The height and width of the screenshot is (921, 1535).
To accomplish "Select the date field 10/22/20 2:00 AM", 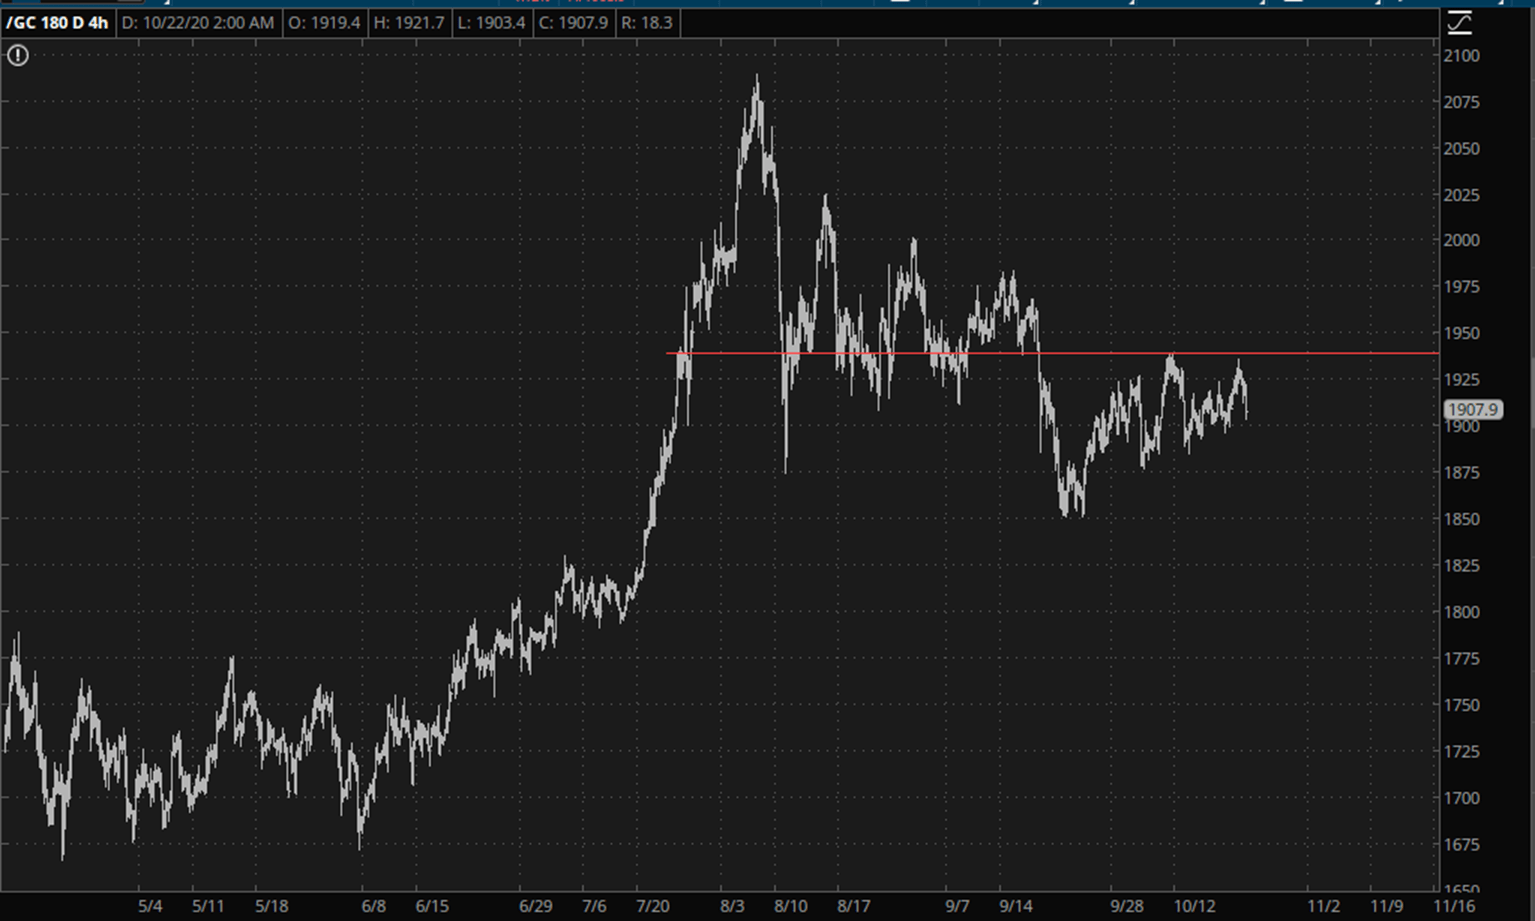I will coord(197,22).
